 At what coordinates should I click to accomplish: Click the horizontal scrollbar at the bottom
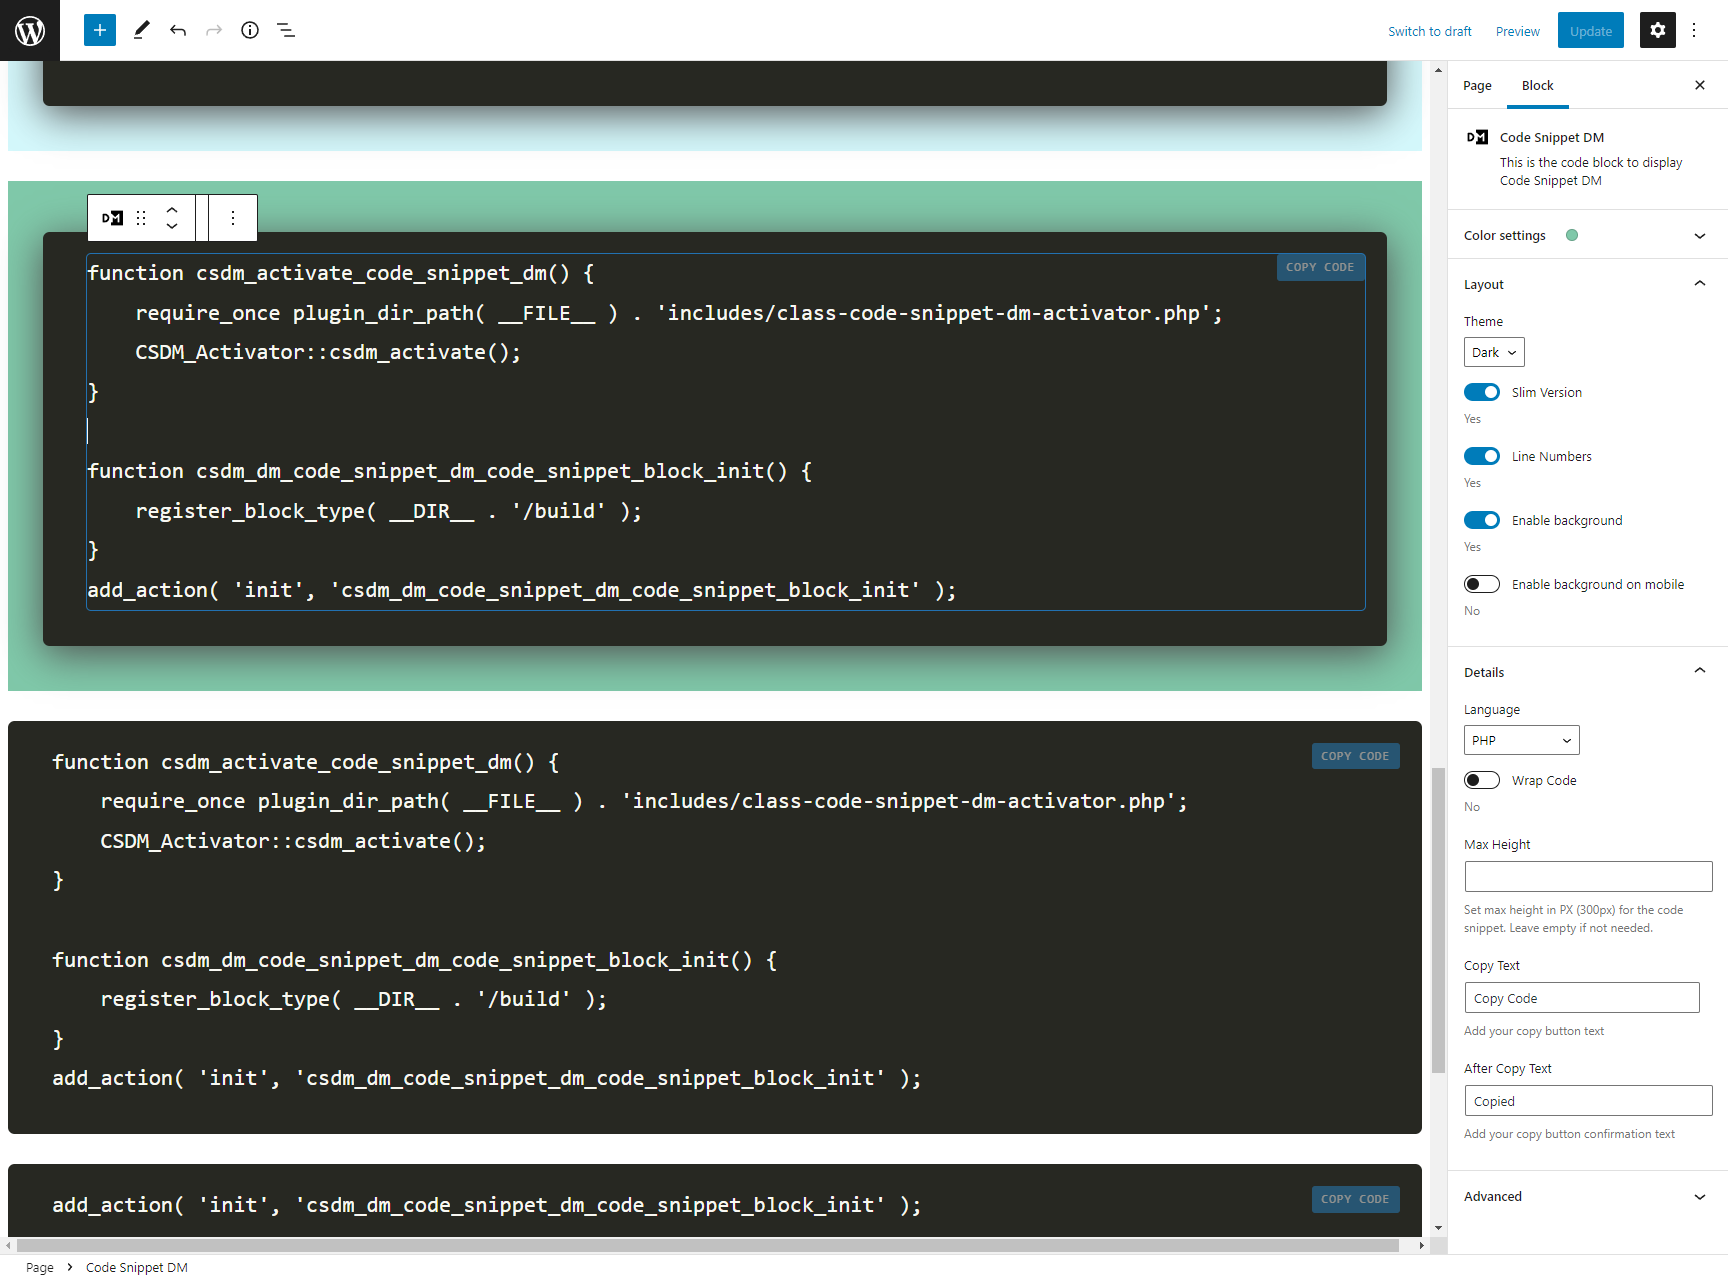[x=708, y=1245]
